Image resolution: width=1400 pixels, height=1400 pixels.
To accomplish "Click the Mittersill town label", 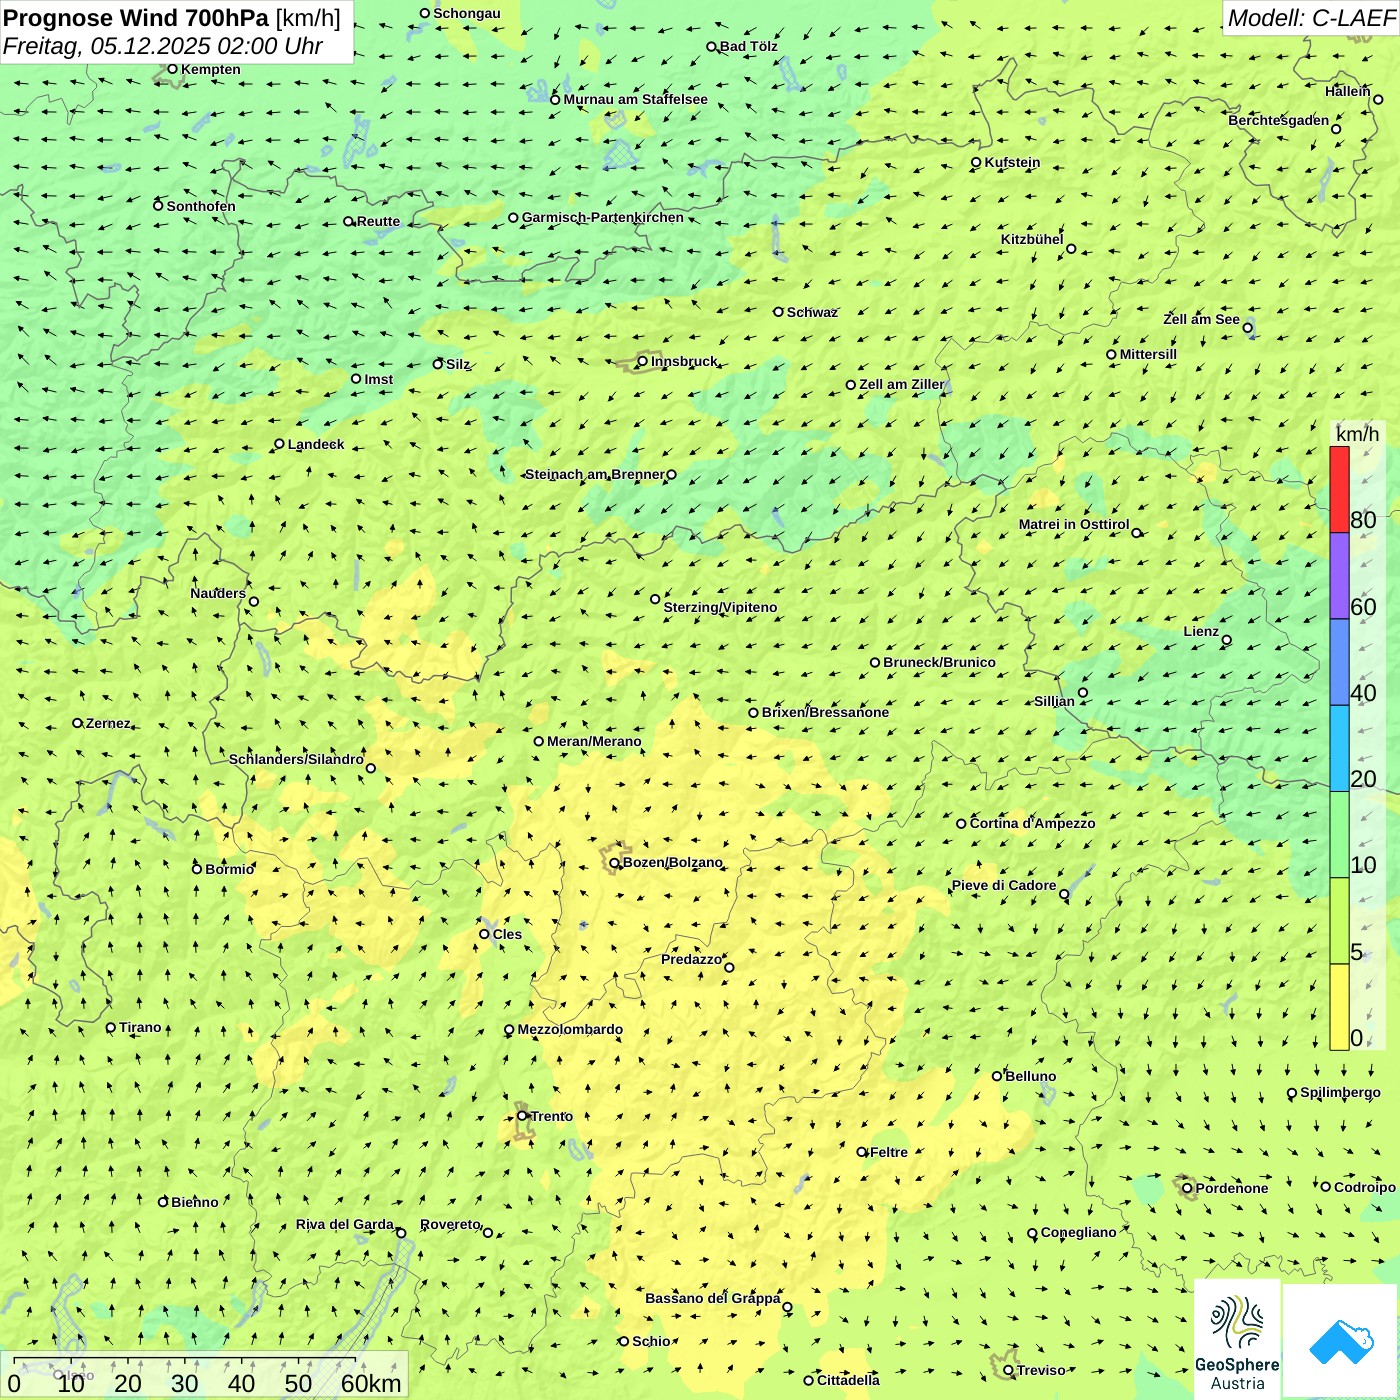I will coord(1148,354).
